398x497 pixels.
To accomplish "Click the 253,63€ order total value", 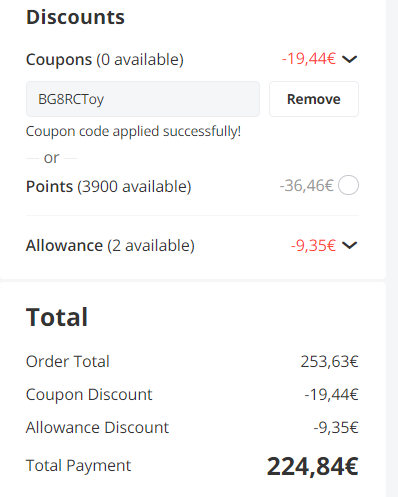I will pos(329,361).
